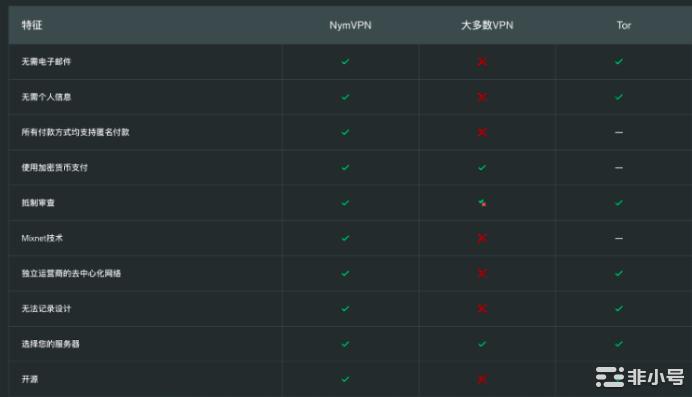Select the 大多数VPN column header
Screen dimensions: 692x397
pyautogui.click(x=487, y=25)
